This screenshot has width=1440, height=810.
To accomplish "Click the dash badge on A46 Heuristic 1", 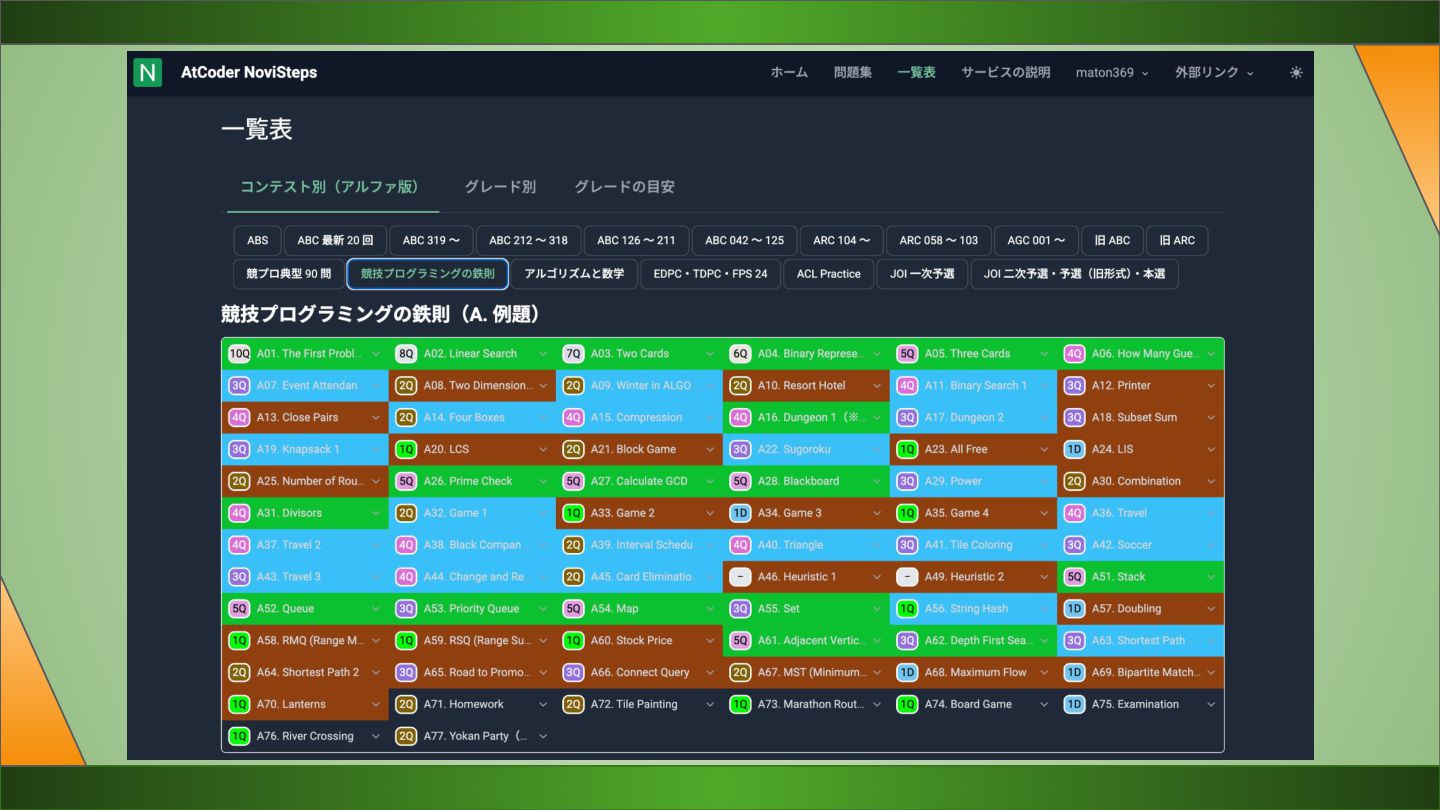I will 740,577.
